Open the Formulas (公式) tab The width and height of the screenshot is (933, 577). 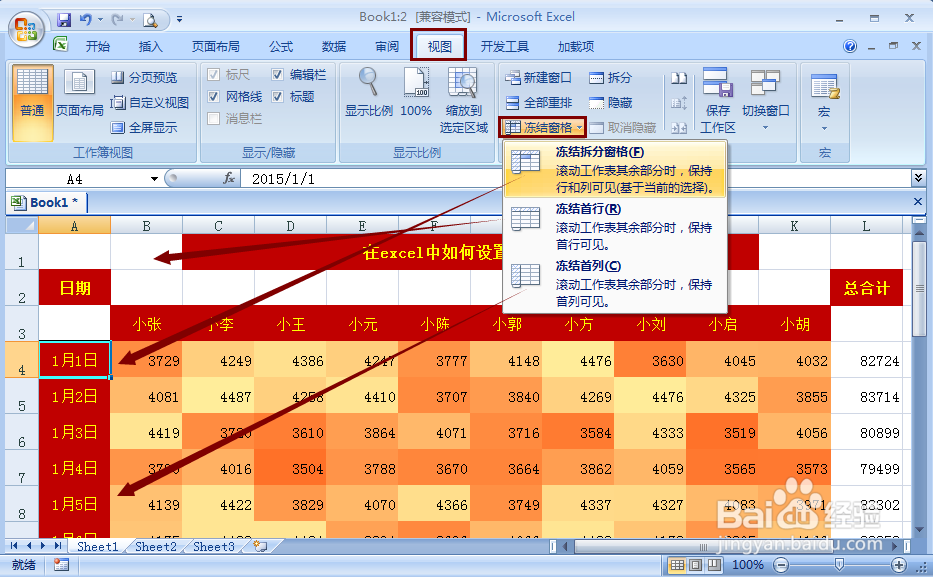[x=280, y=46]
